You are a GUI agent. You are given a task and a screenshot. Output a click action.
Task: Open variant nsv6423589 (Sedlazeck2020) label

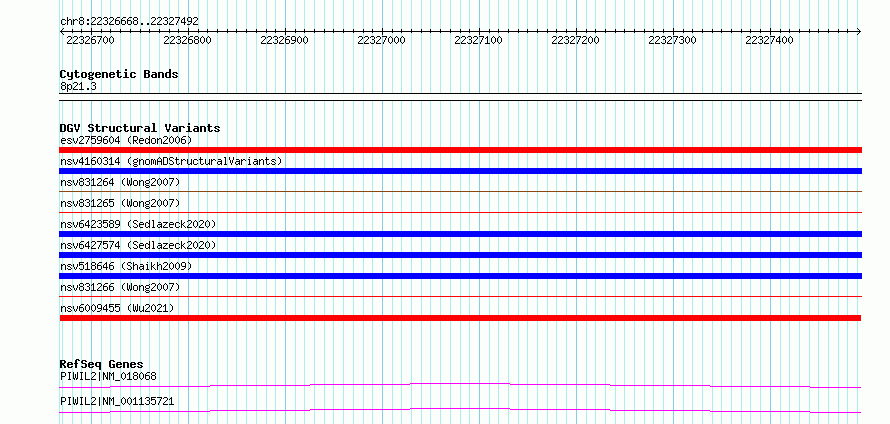click(138, 224)
